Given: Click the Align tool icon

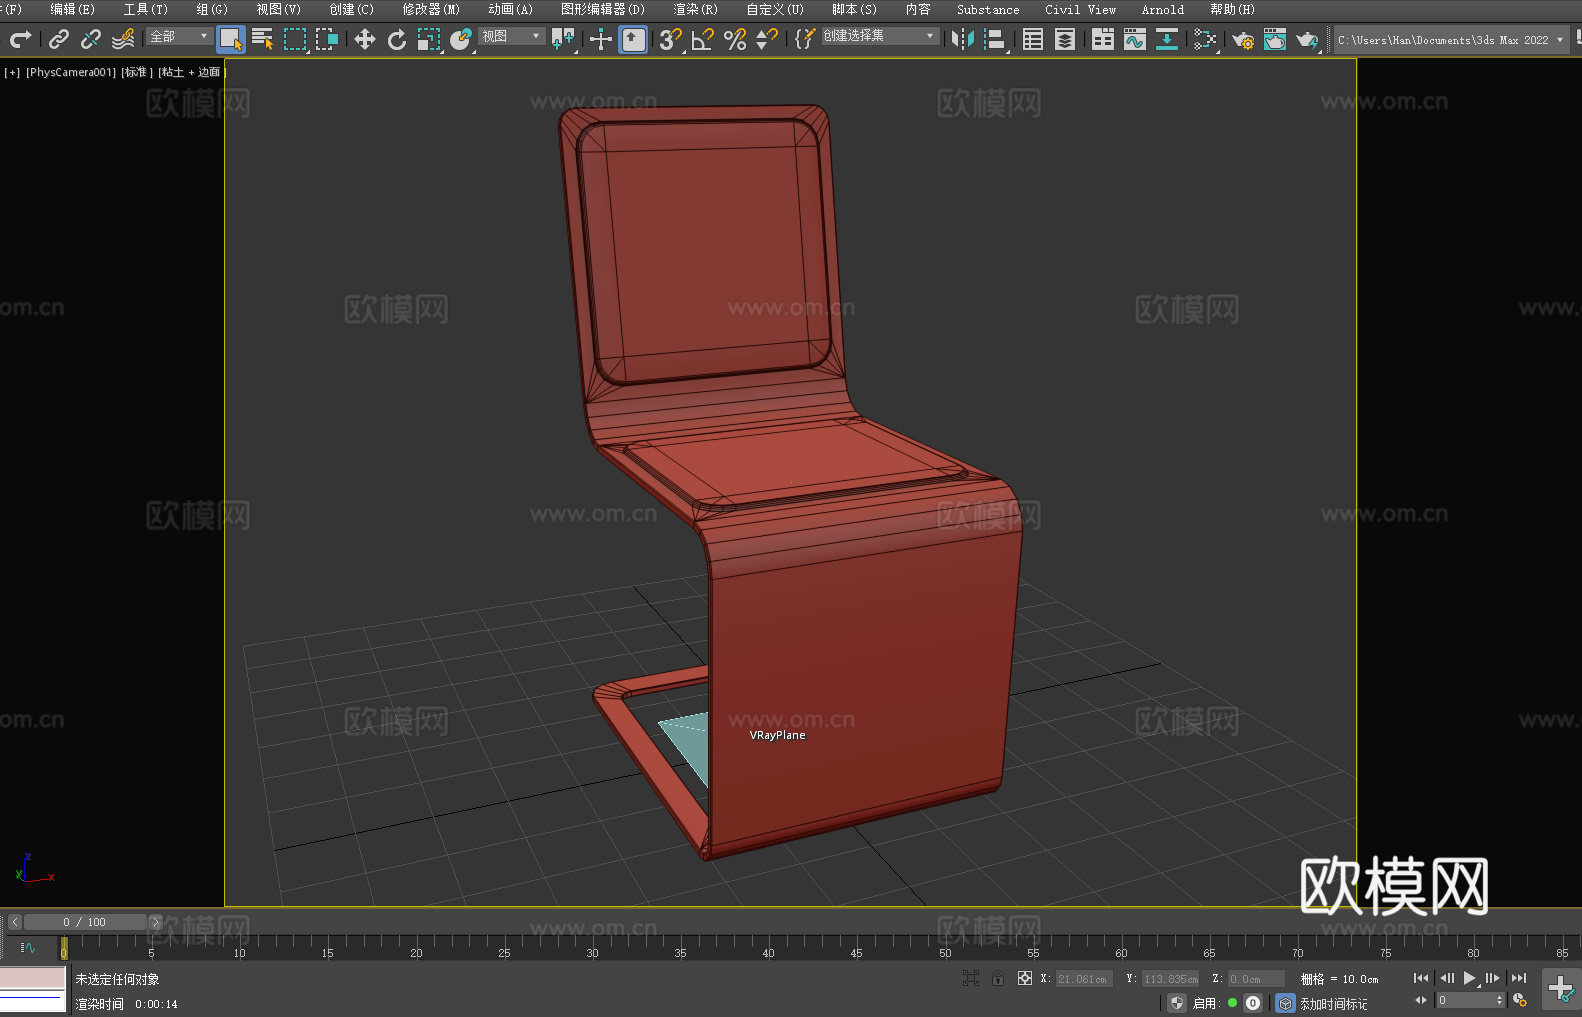Looking at the screenshot, I should click(x=995, y=39).
